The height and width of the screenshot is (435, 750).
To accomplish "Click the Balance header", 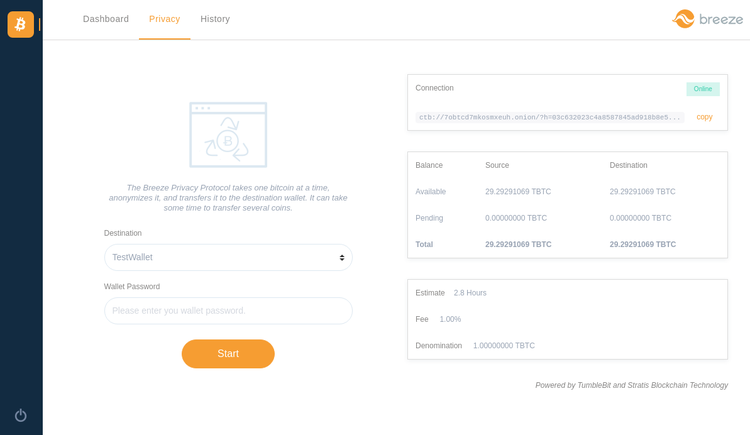I will click(429, 165).
